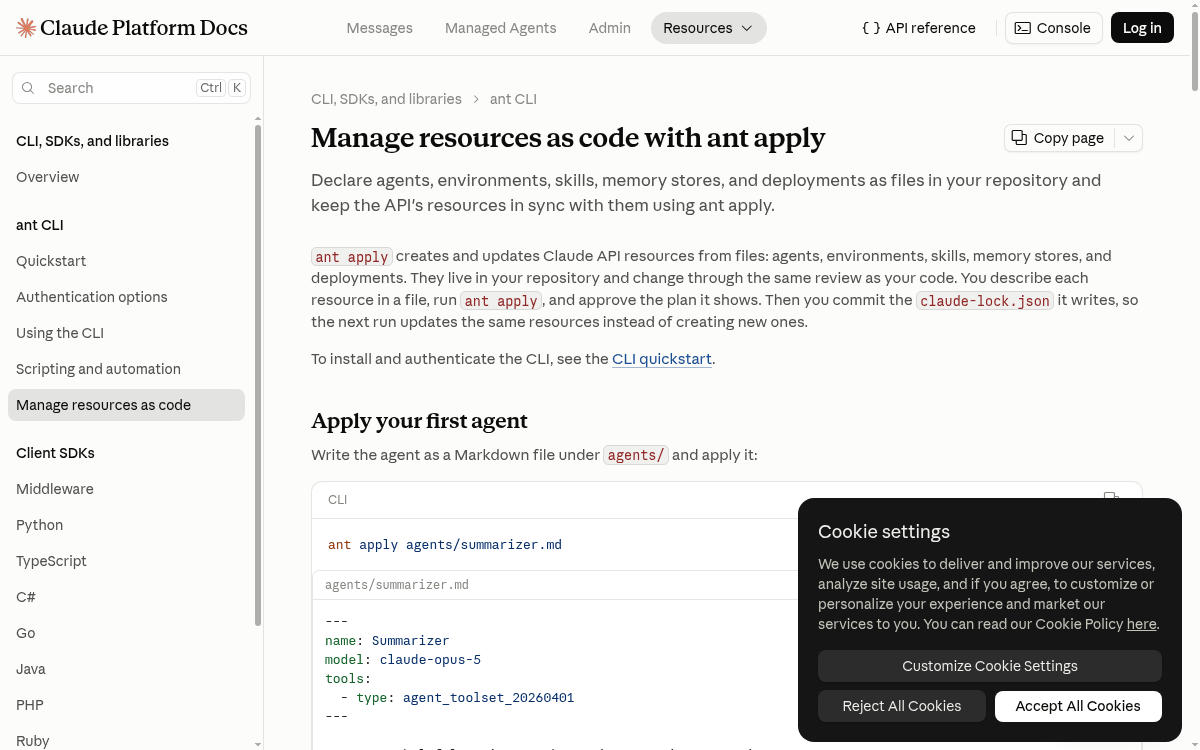Click the search magnifier icon
This screenshot has height=750, width=1200.
[x=28, y=88]
